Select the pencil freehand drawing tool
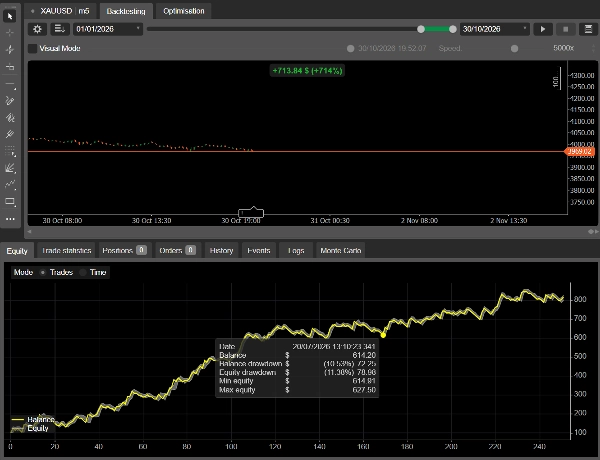The image size is (600, 460). pos(10,100)
